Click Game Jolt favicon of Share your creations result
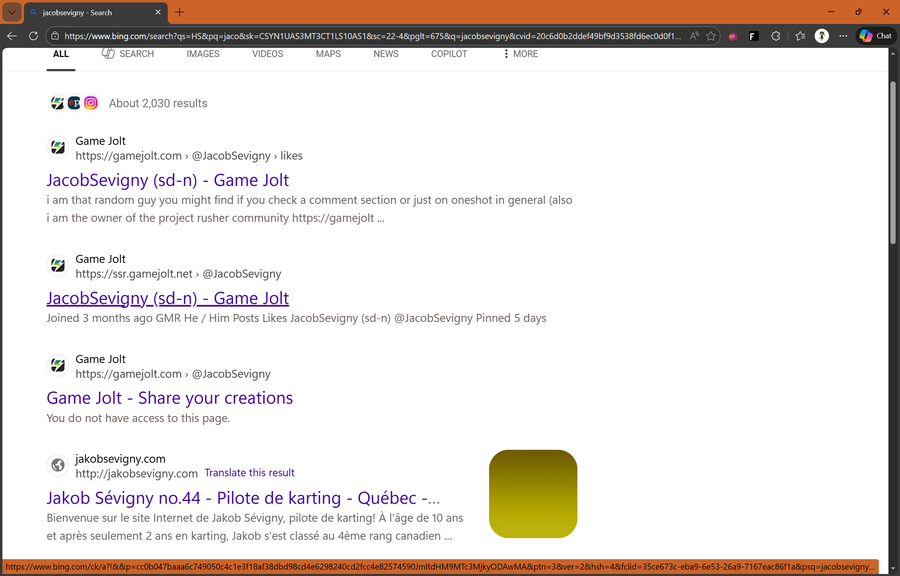 pyautogui.click(x=57, y=365)
